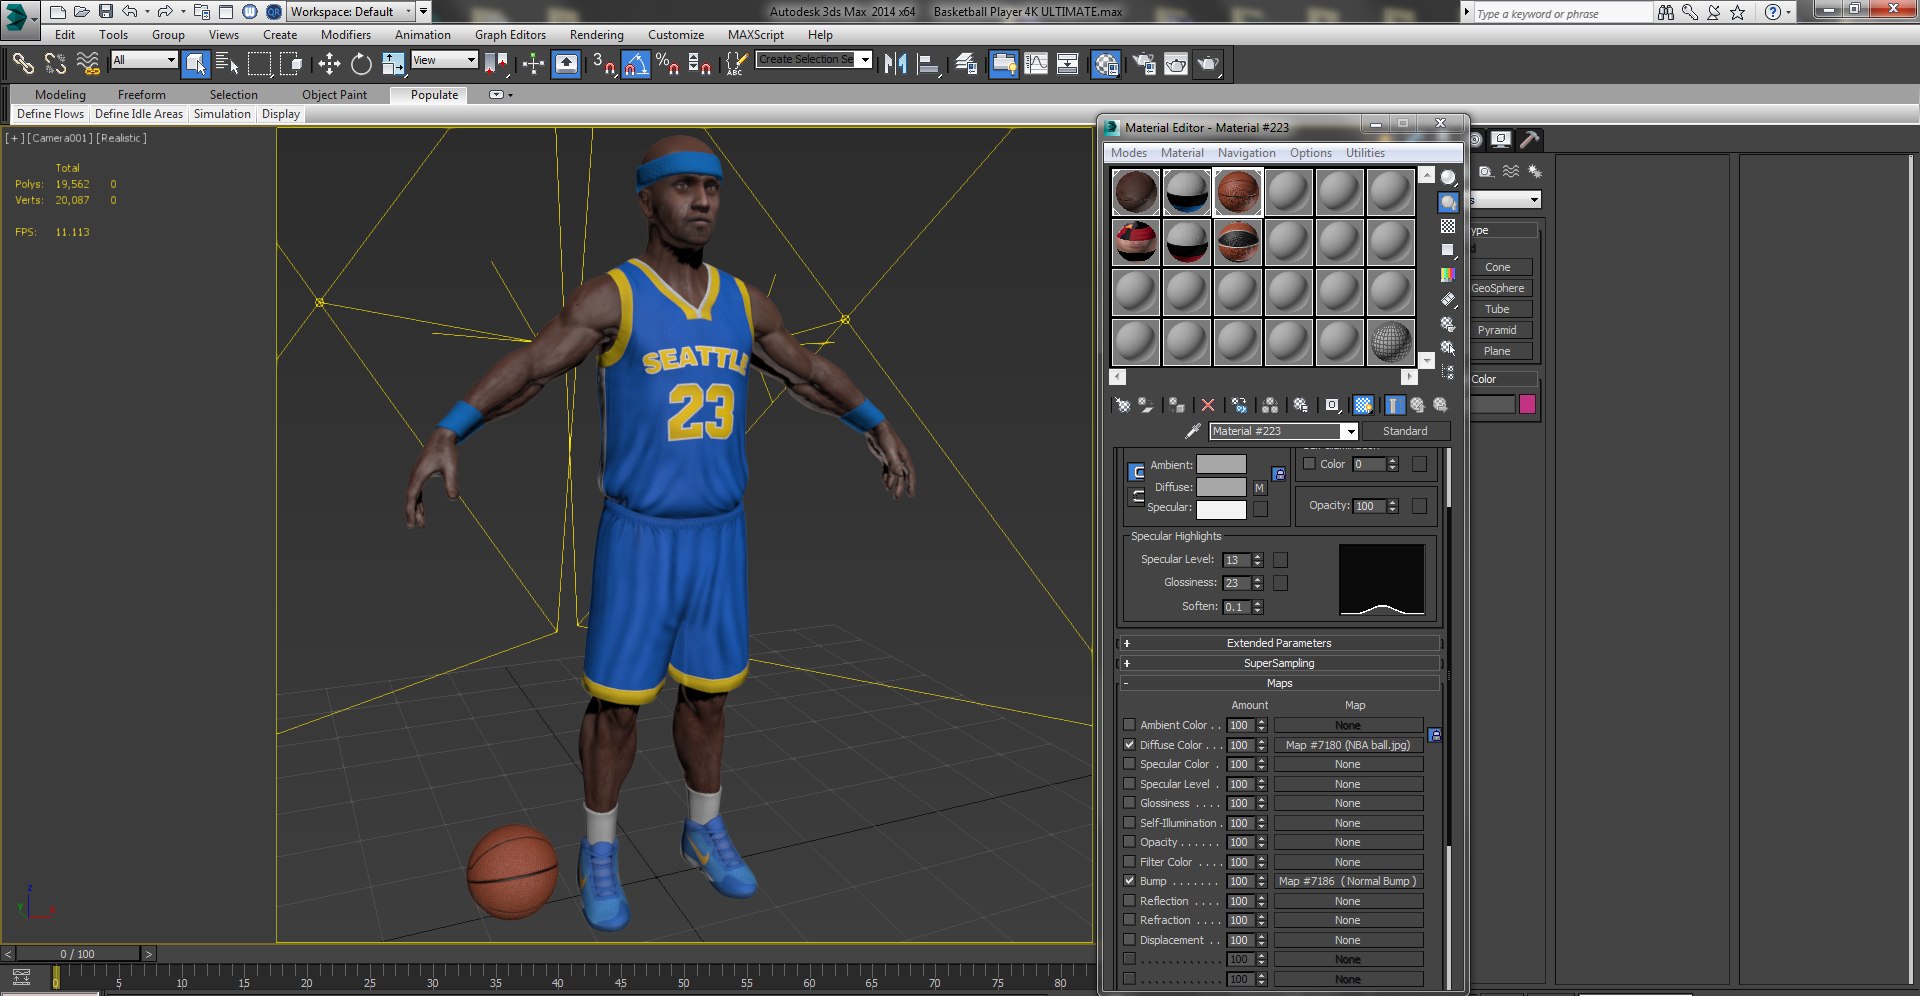Open Select by Name list

227,64
